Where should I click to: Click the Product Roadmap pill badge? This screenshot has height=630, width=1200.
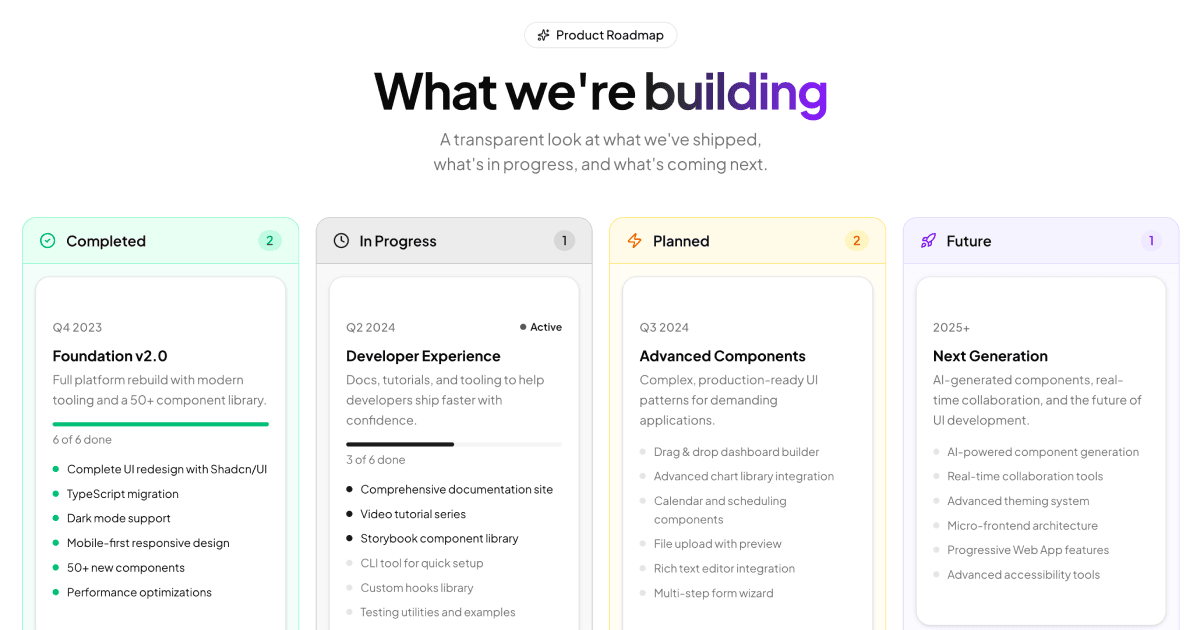601,35
